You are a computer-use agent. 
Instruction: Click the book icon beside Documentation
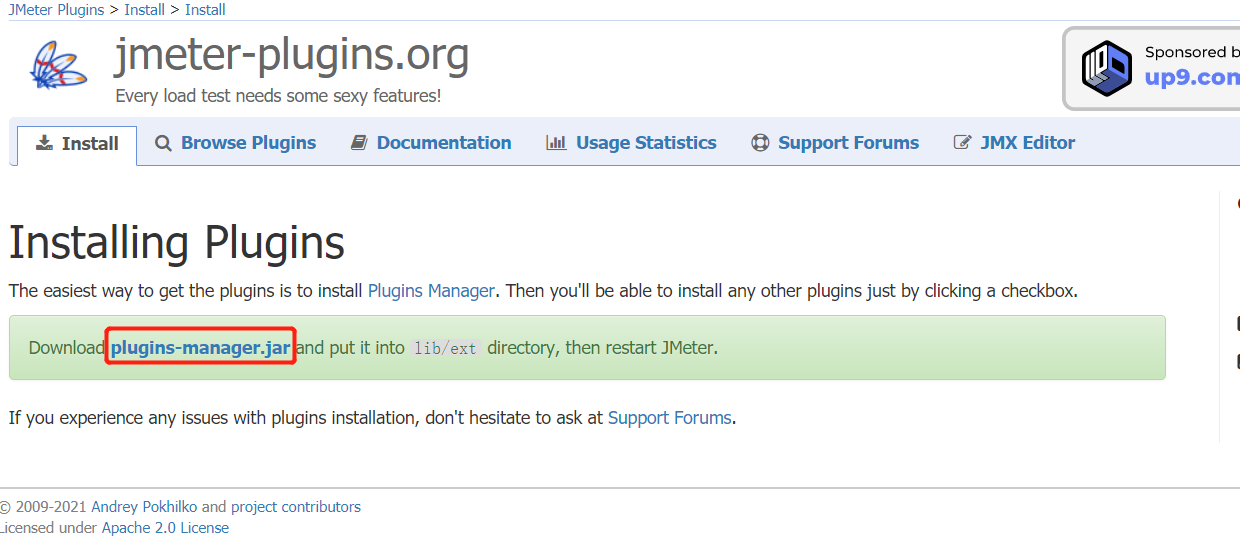point(359,143)
